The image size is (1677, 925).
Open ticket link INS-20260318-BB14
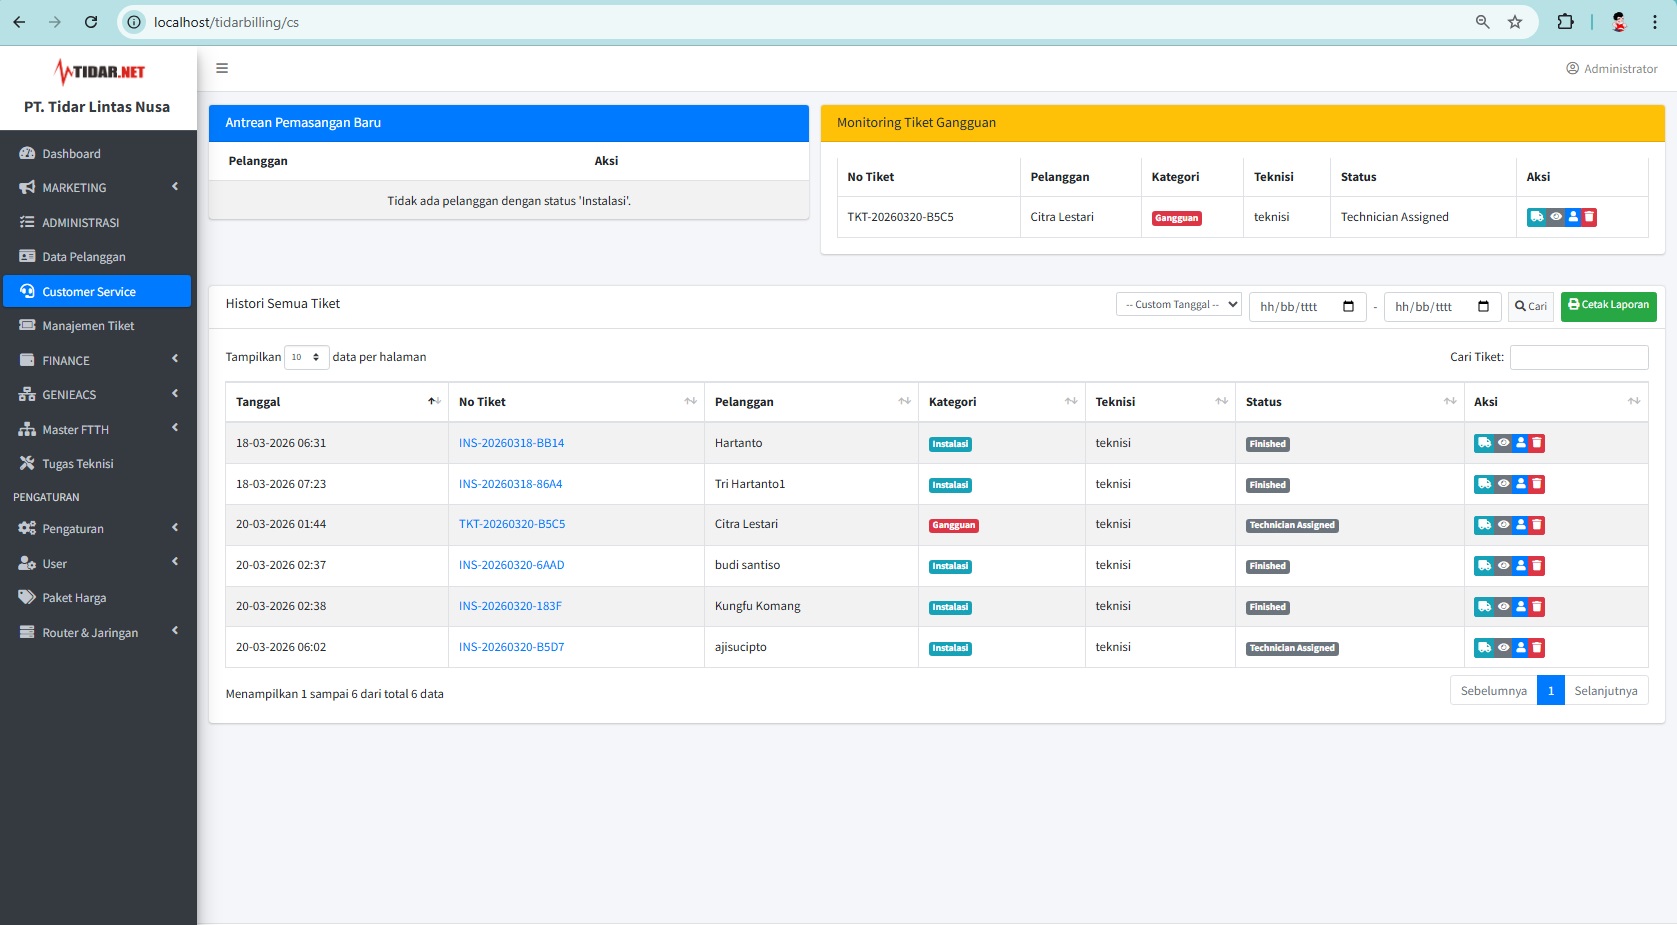point(511,443)
